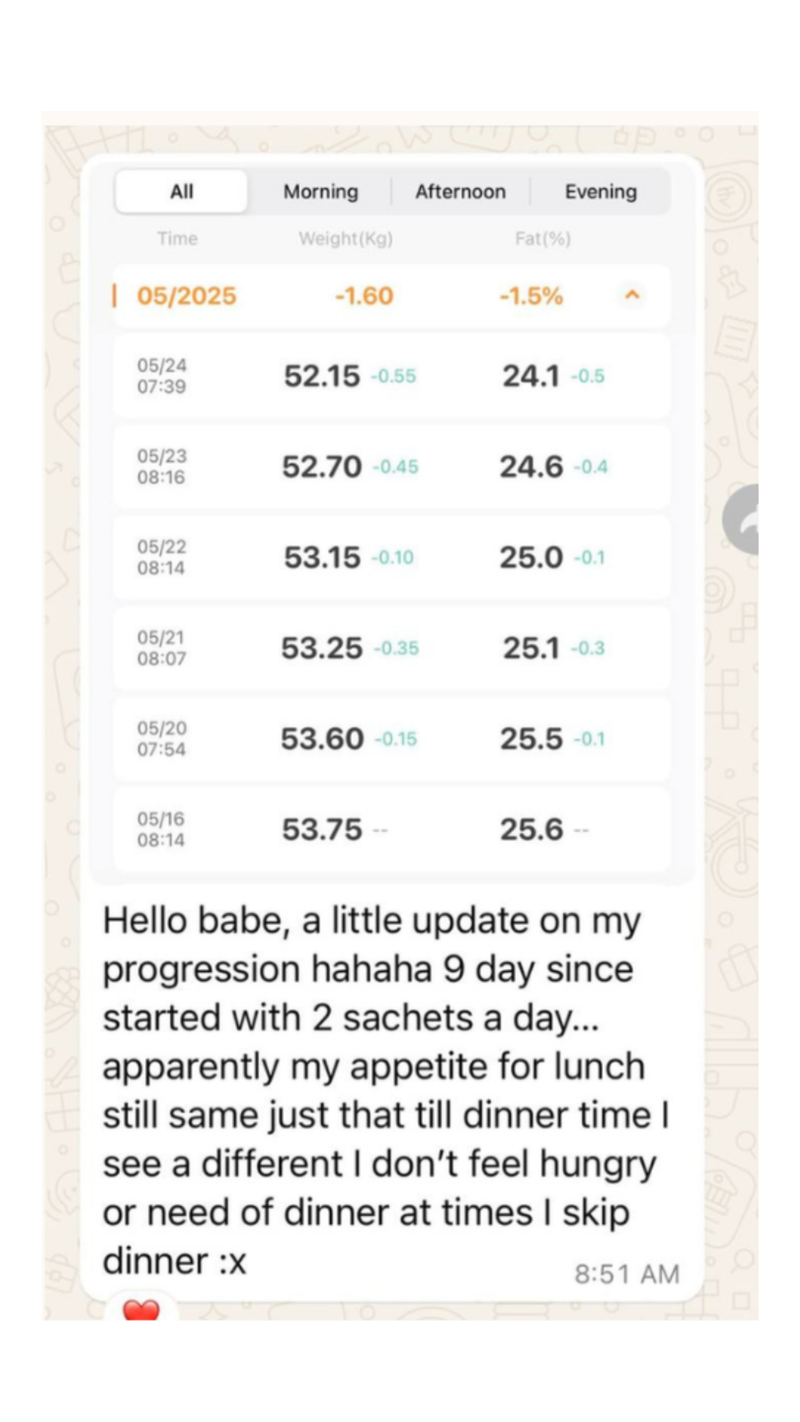Open the Evening tab
Screen dimensions: 800x1422
point(600,192)
